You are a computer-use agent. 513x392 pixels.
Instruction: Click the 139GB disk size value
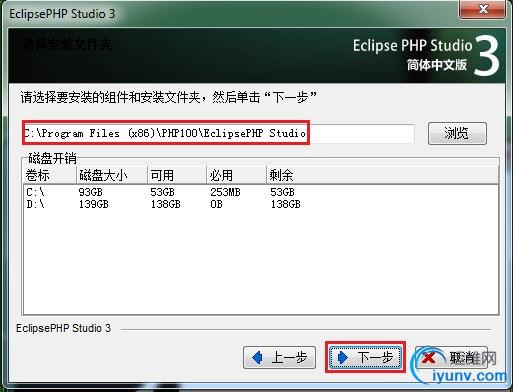pos(94,204)
